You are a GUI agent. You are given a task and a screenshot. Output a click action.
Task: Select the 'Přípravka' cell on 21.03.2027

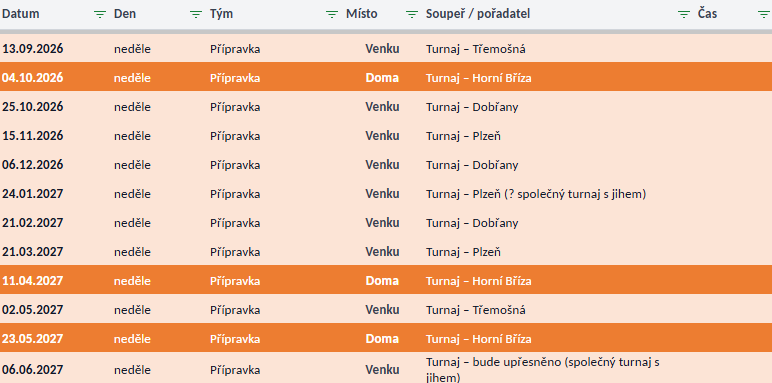[235, 252]
